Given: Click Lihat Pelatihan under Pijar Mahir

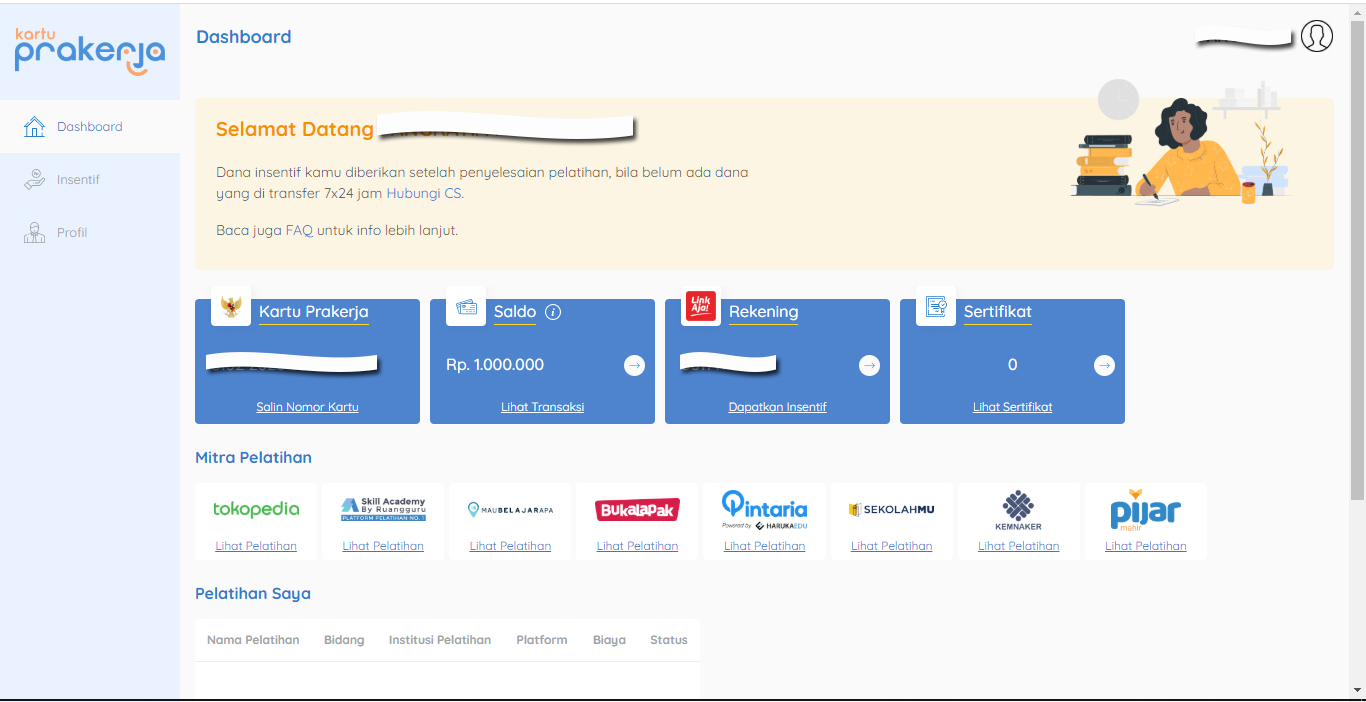Looking at the screenshot, I should pyautogui.click(x=1145, y=546).
